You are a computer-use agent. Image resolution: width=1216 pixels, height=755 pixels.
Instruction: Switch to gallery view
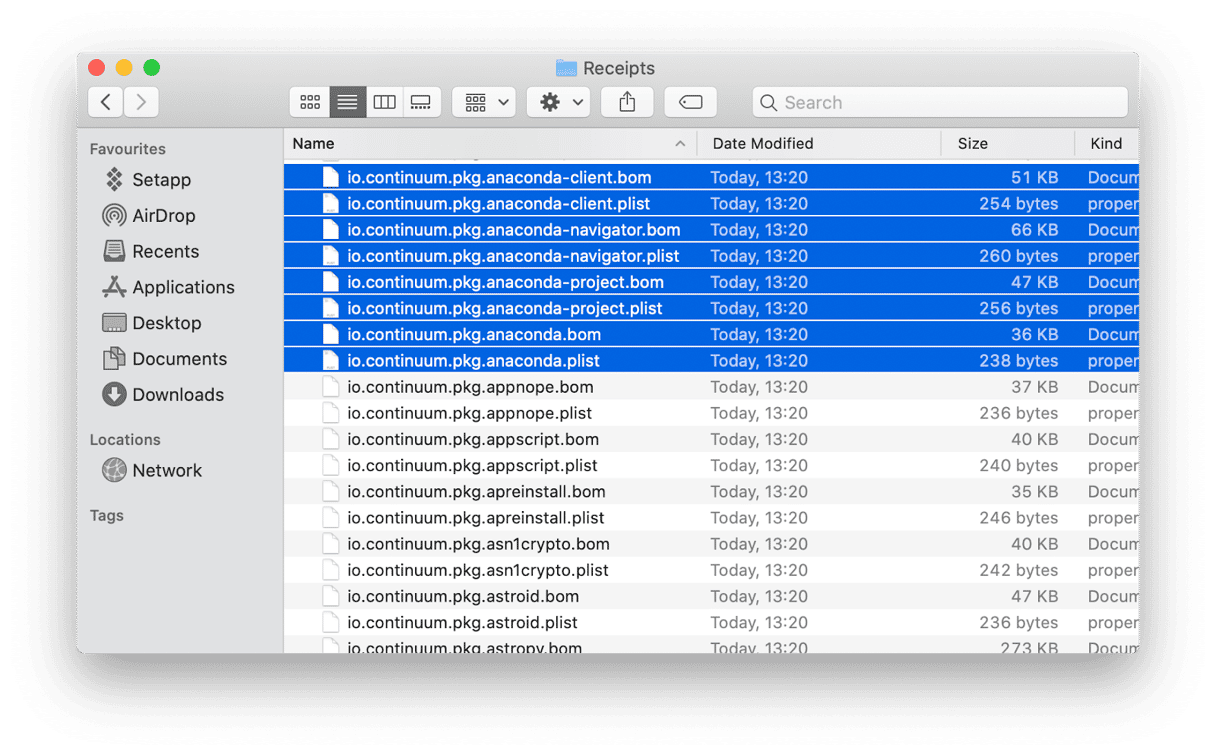click(x=421, y=102)
